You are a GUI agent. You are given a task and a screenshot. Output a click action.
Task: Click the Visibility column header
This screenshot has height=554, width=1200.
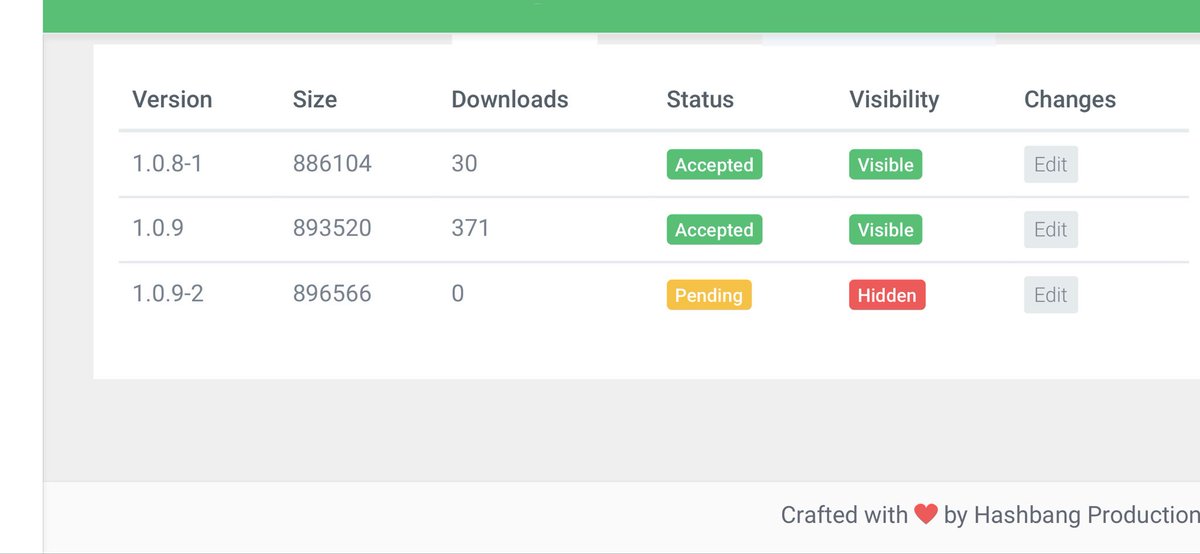tap(894, 100)
